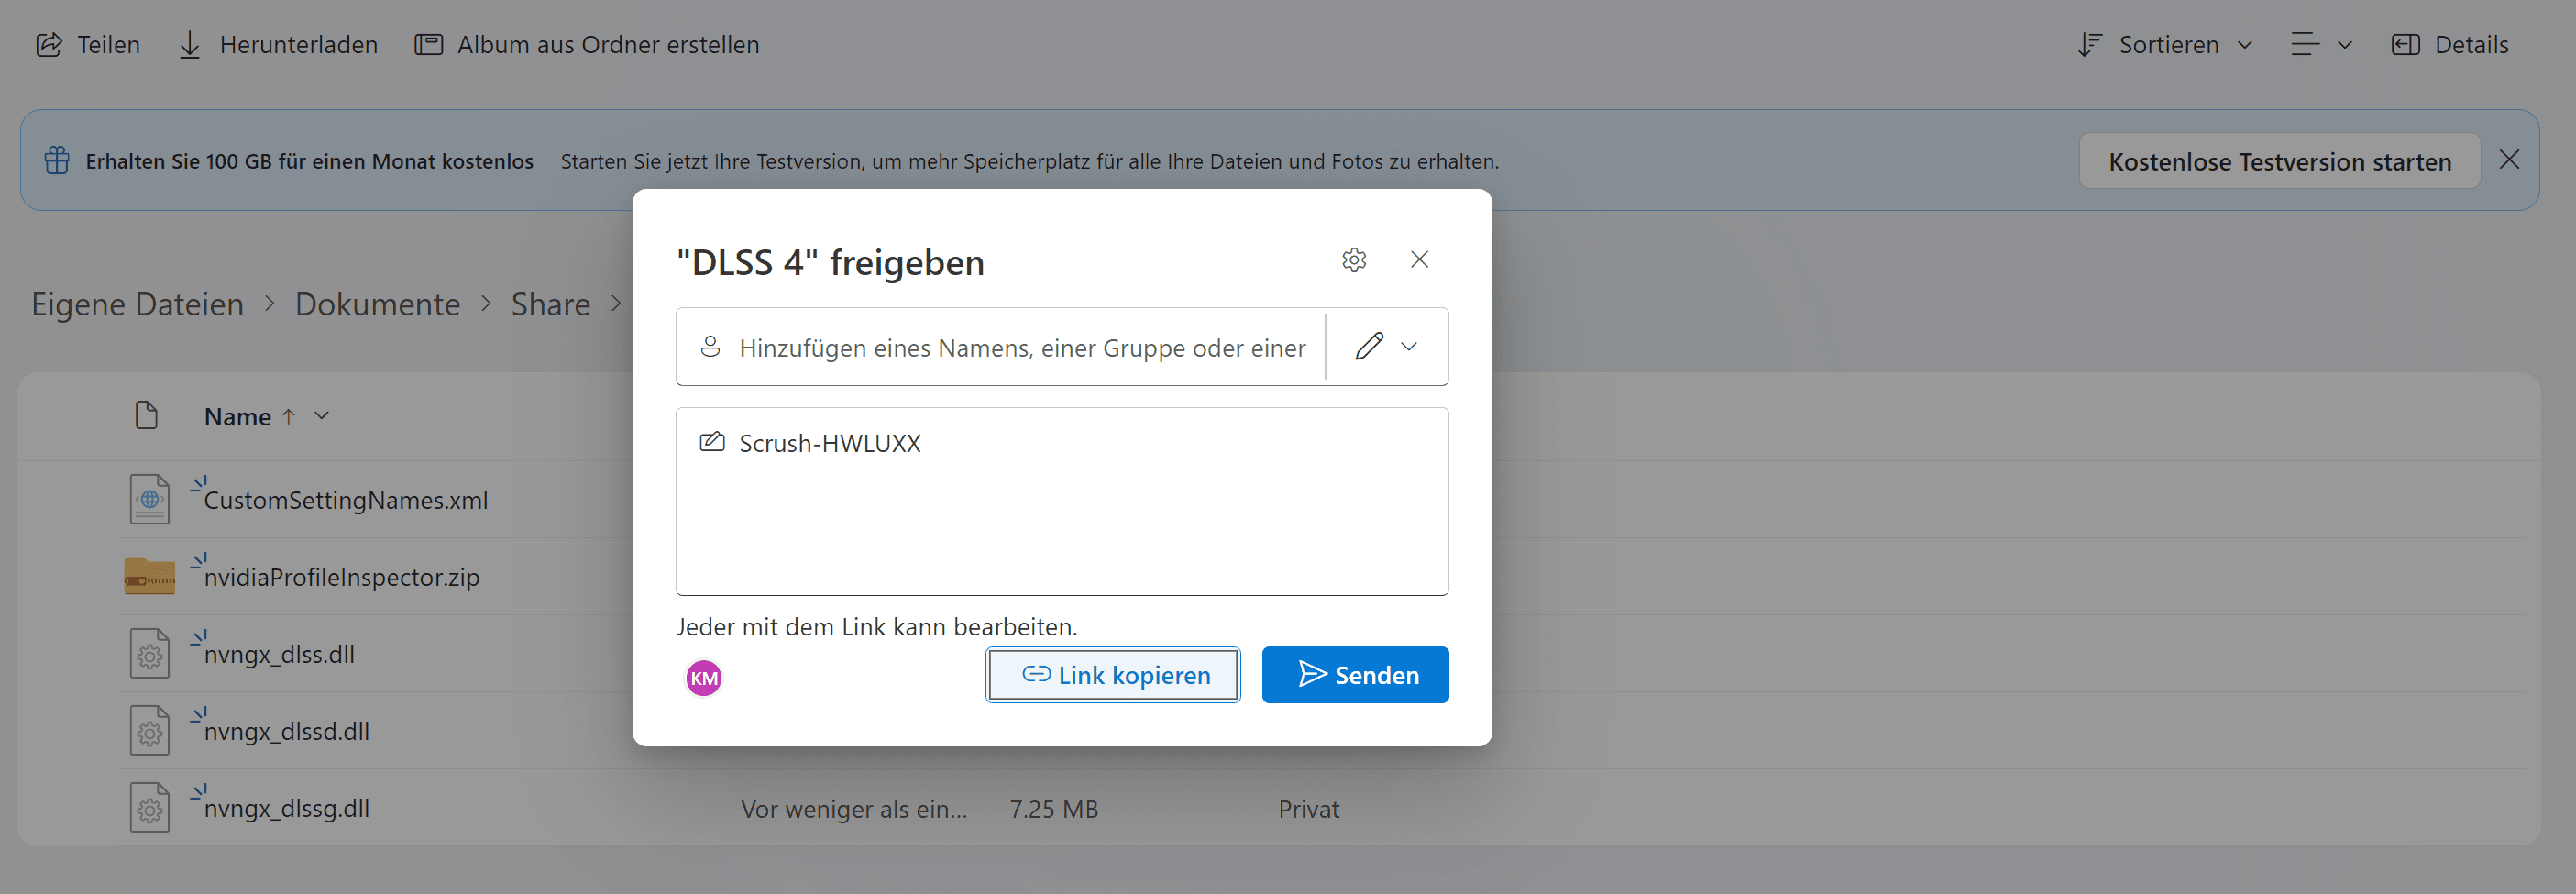Click Jeder mit dem Link kann bearbeiten
The height and width of the screenshot is (894, 2576).
pyautogui.click(x=877, y=627)
